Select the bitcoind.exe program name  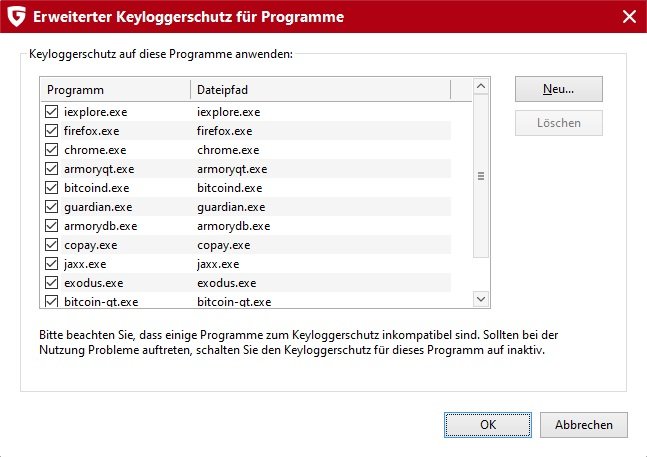coord(97,188)
